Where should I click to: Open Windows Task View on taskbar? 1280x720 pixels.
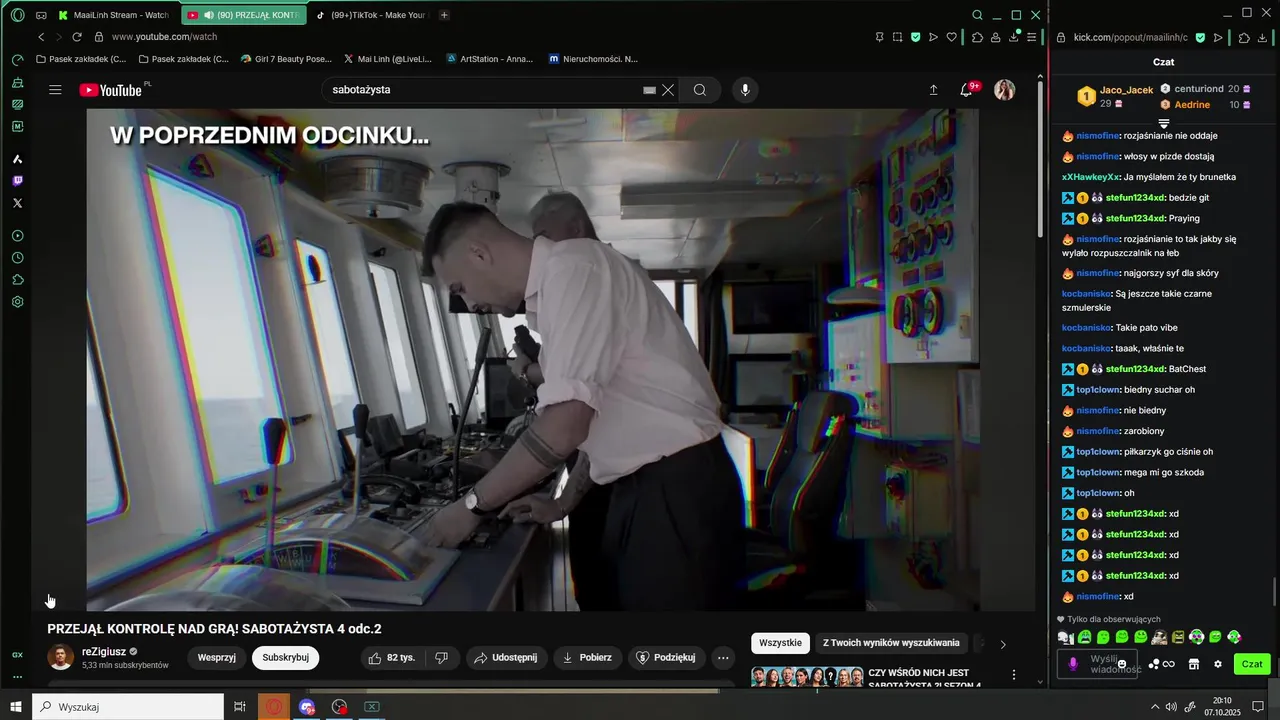coord(240,707)
